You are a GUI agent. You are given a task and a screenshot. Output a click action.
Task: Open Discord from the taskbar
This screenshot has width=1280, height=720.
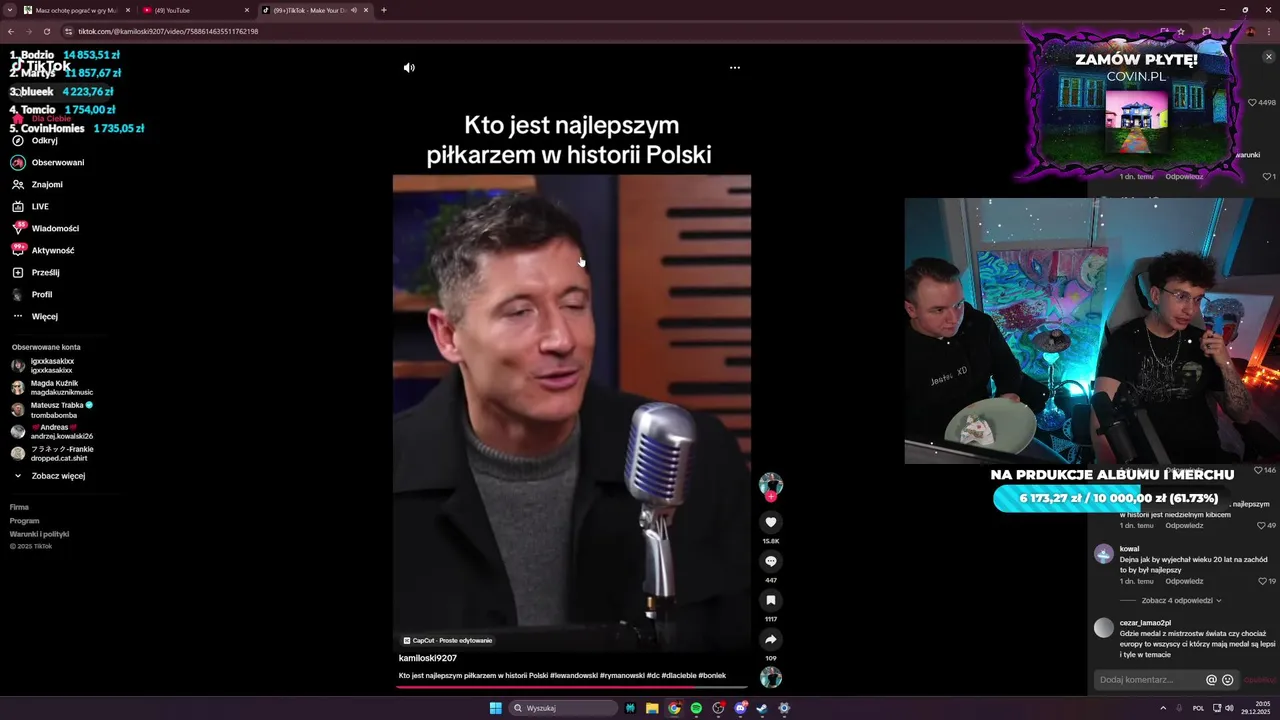click(x=740, y=708)
